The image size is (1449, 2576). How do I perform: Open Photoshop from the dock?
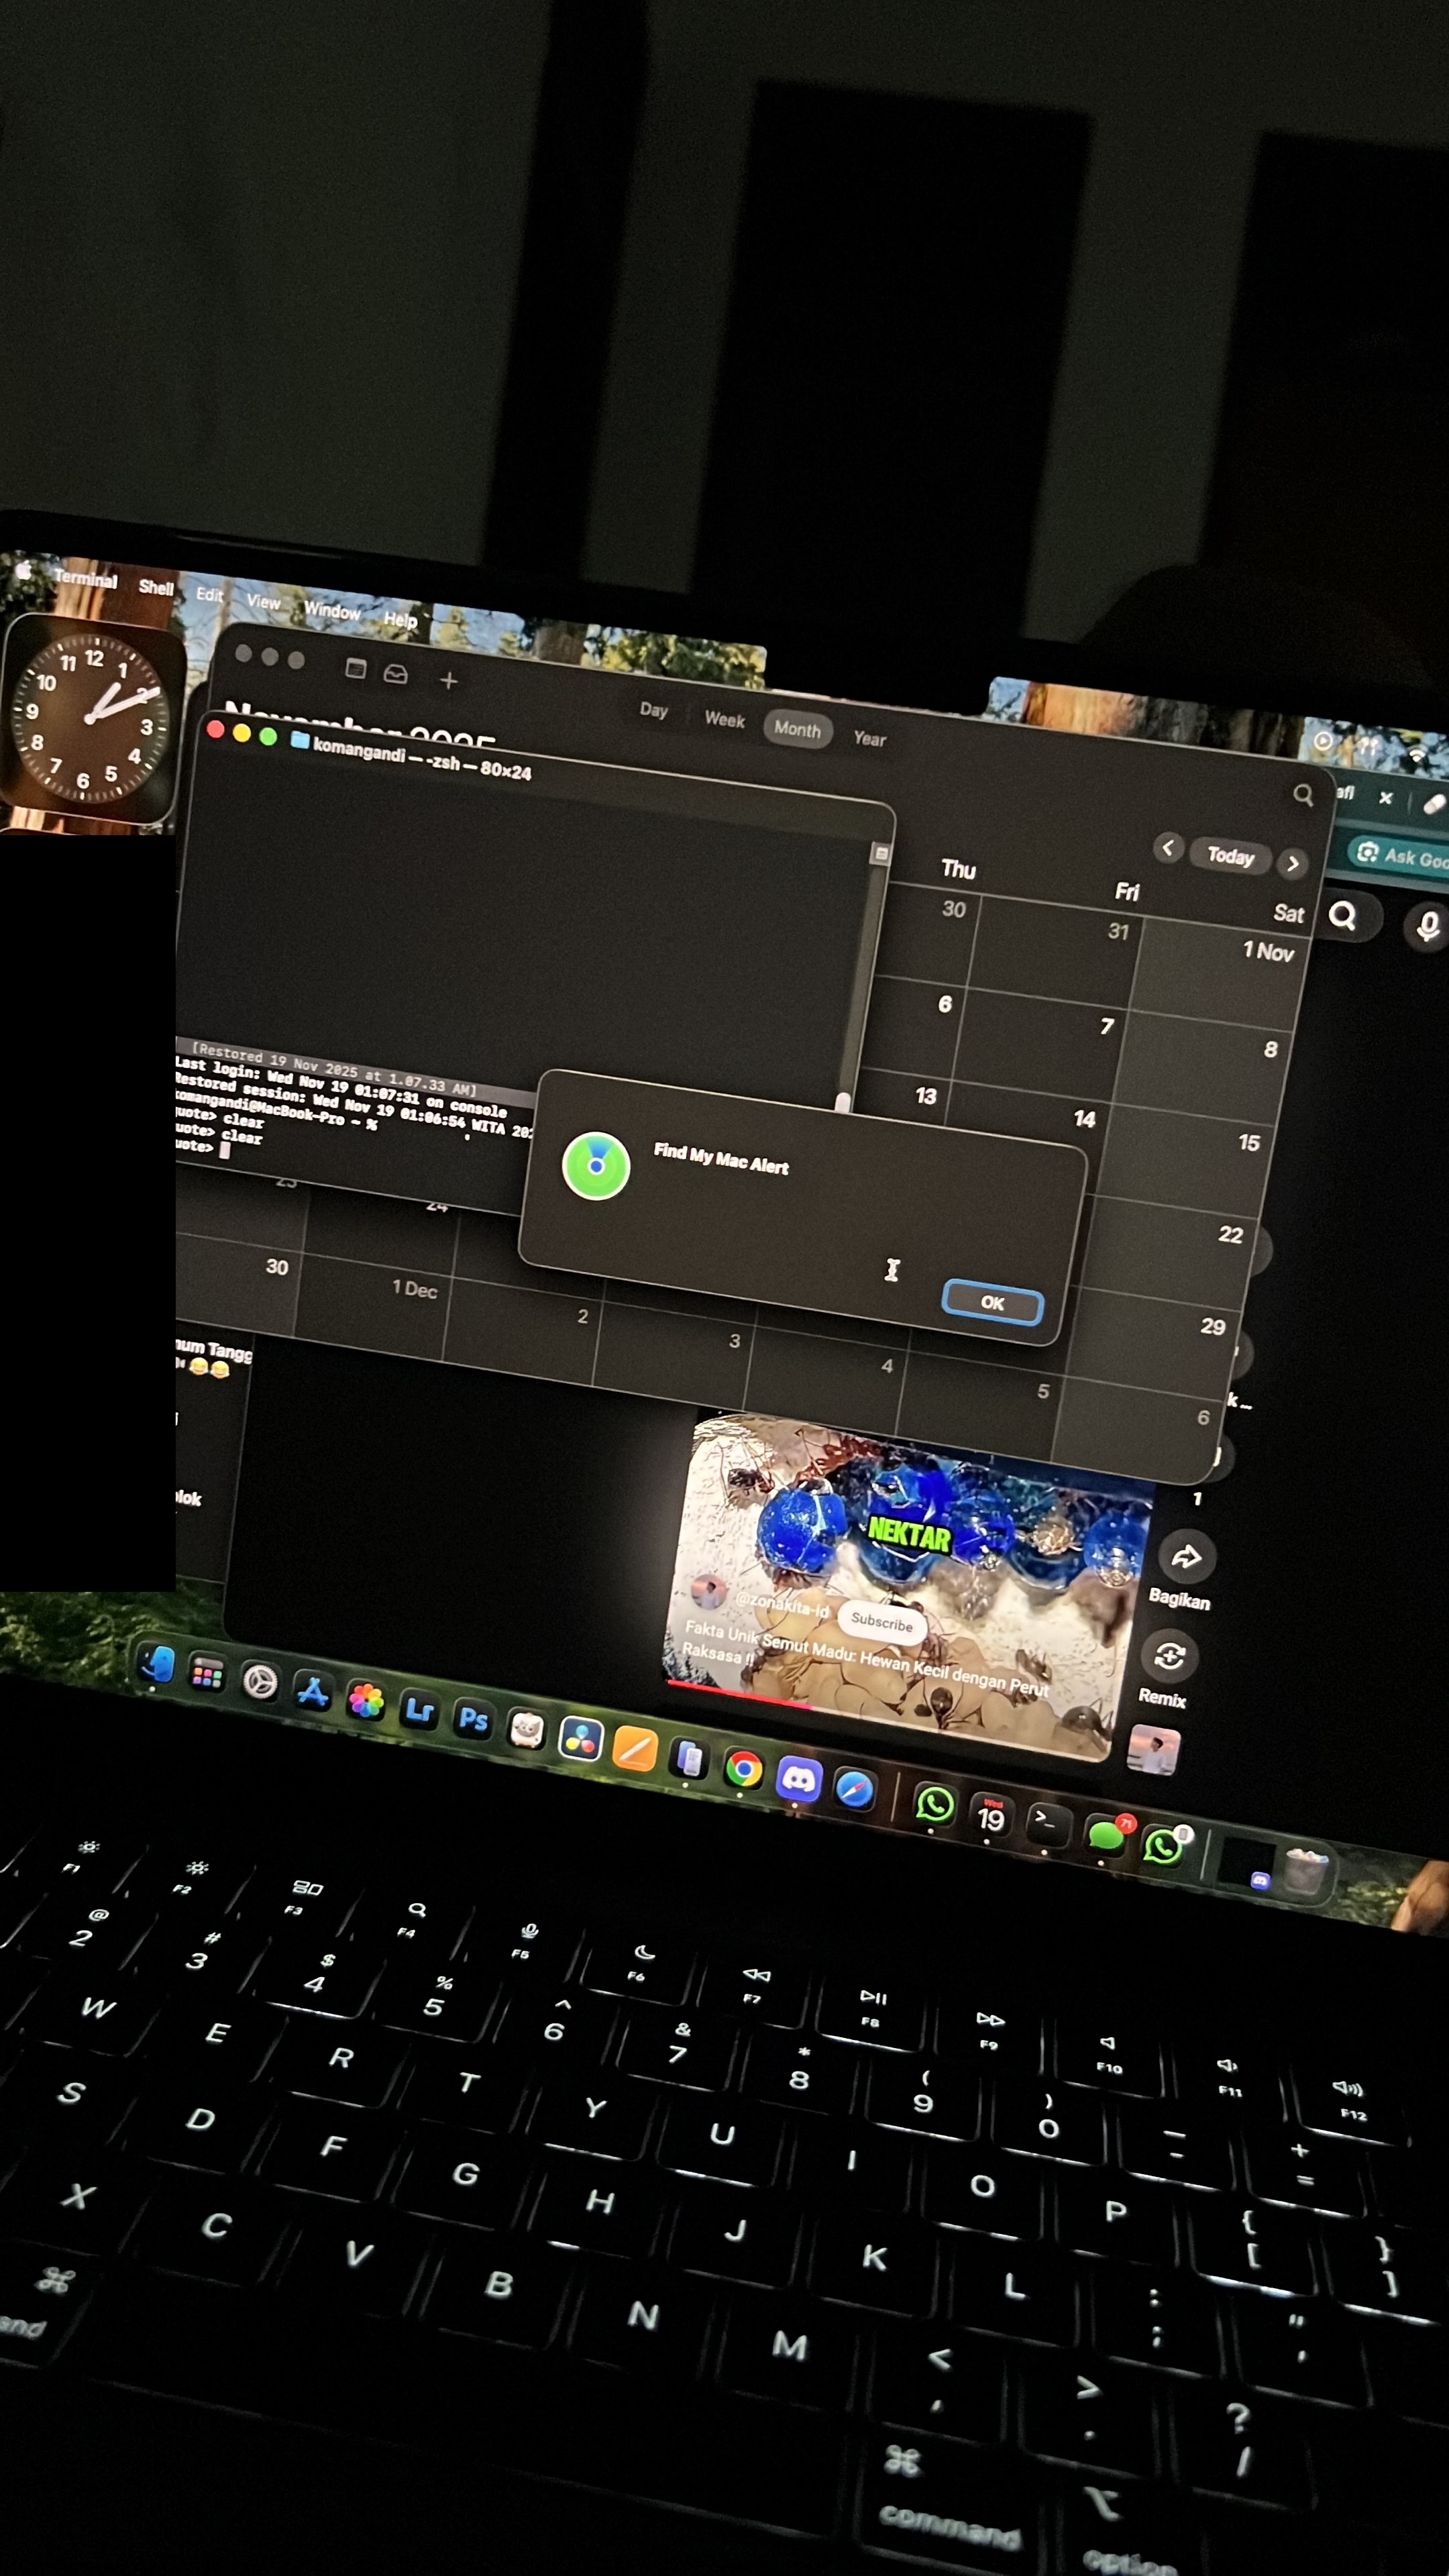473,1719
